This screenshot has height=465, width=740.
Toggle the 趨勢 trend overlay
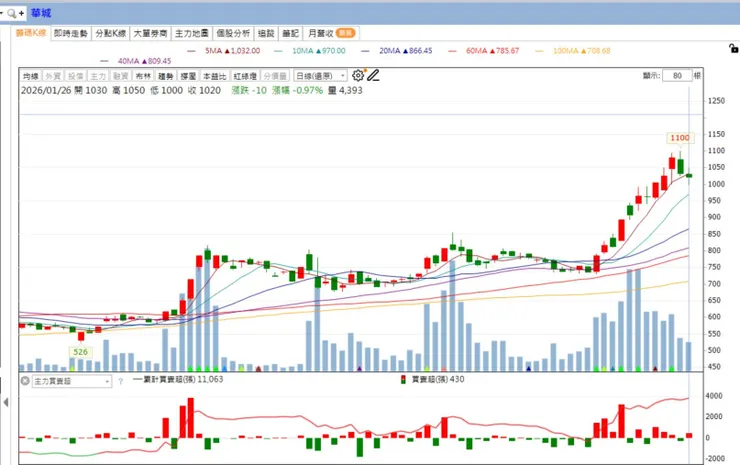click(166, 76)
